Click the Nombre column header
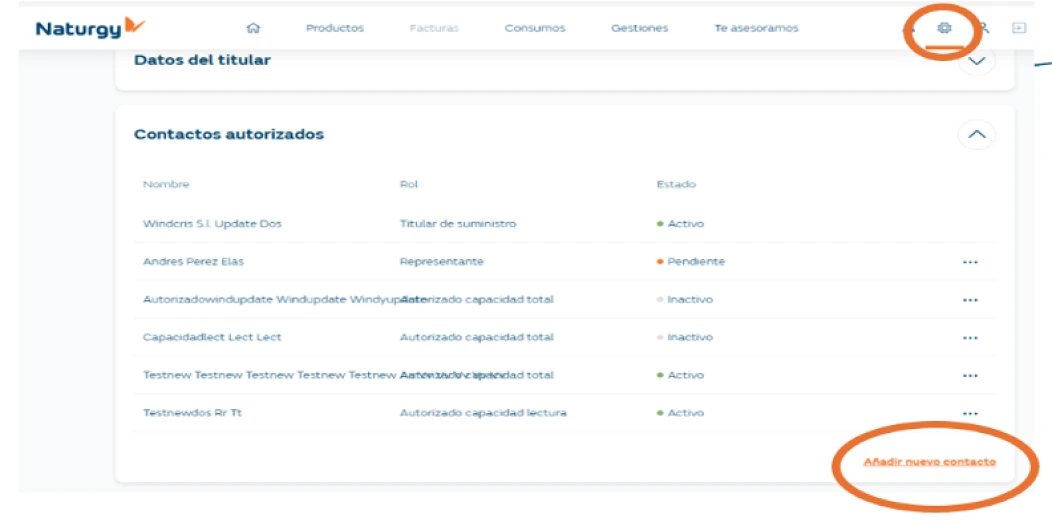Image resolution: width=1052 pixels, height=530 pixels. 166,184
